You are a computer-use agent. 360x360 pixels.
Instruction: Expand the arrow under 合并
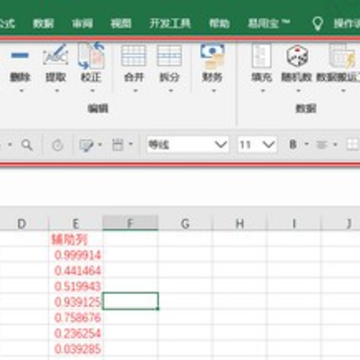coord(135,91)
